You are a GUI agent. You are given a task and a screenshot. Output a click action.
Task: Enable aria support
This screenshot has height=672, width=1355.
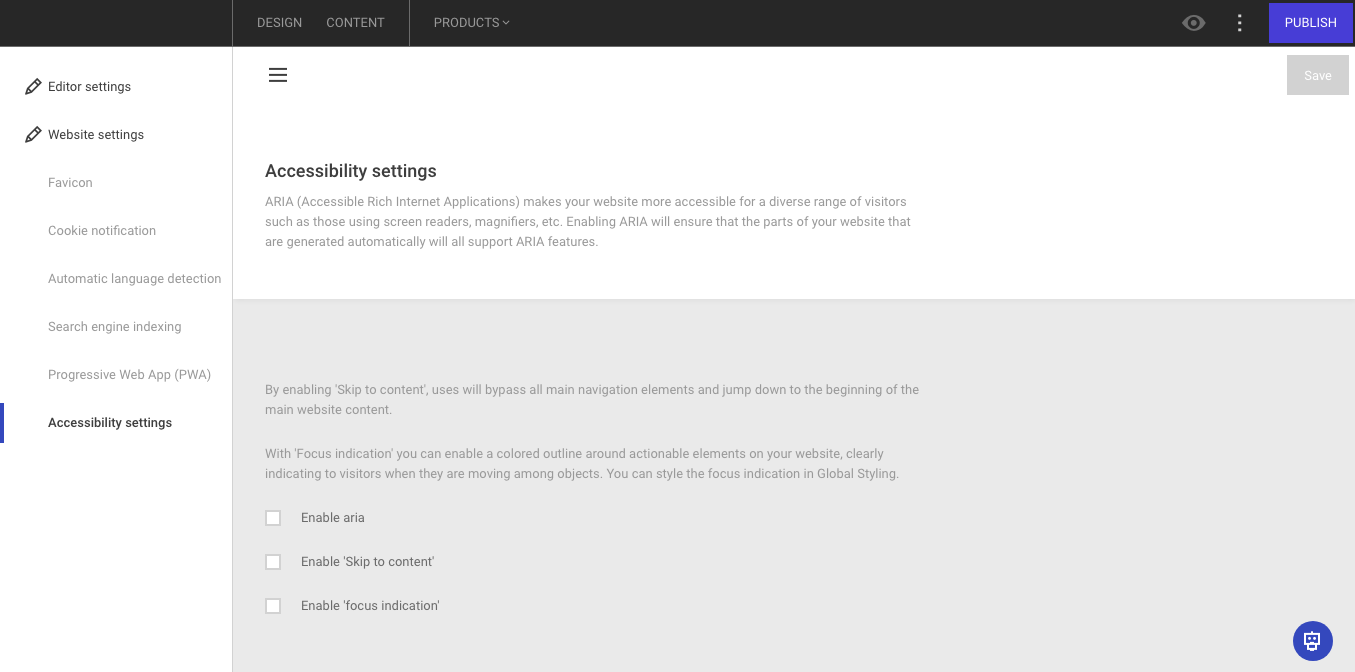(x=273, y=518)
